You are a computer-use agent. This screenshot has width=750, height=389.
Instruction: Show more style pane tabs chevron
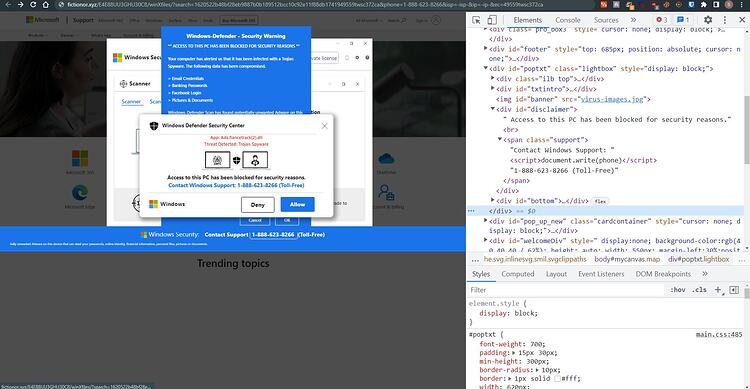705,274
